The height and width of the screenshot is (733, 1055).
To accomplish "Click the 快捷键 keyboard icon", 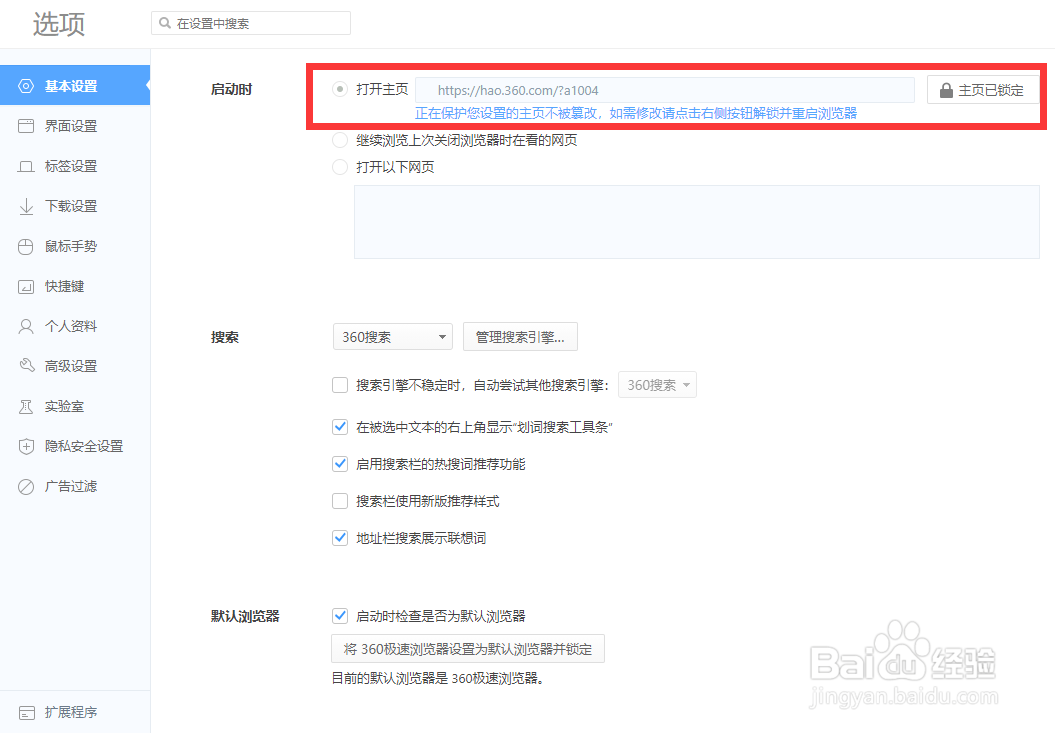I will point(26,287).
